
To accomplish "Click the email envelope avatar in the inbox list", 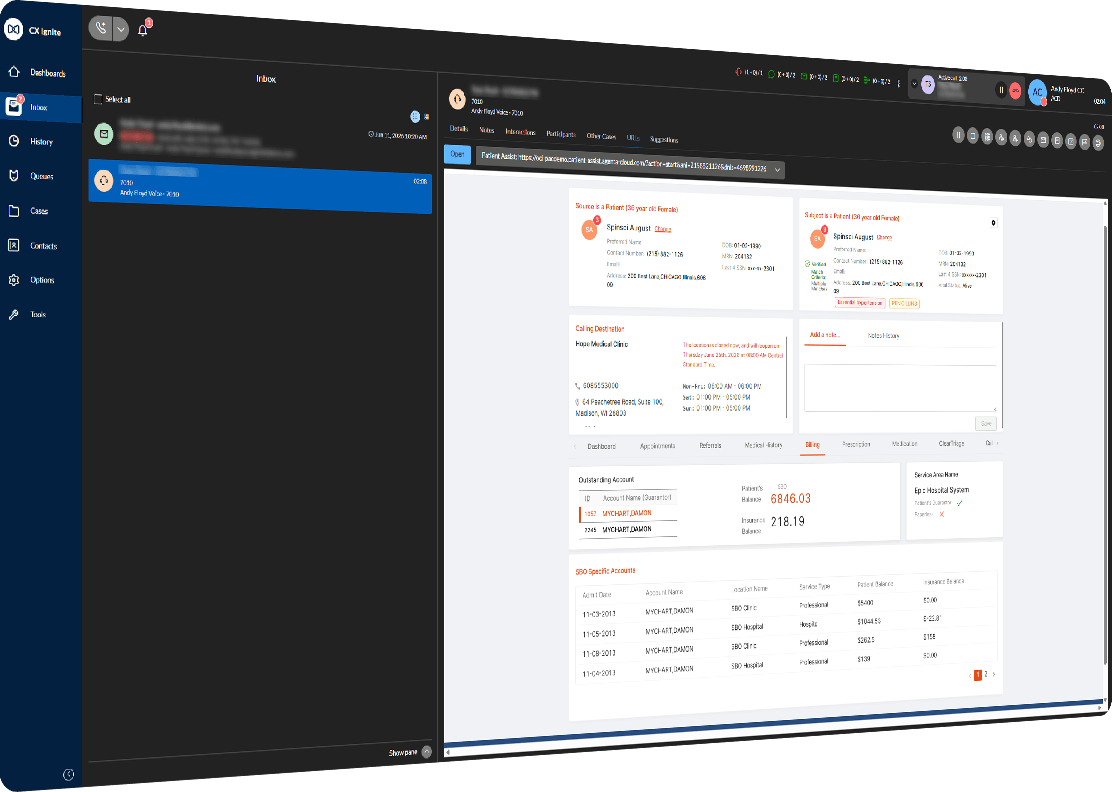I will [x=104, y=133].
